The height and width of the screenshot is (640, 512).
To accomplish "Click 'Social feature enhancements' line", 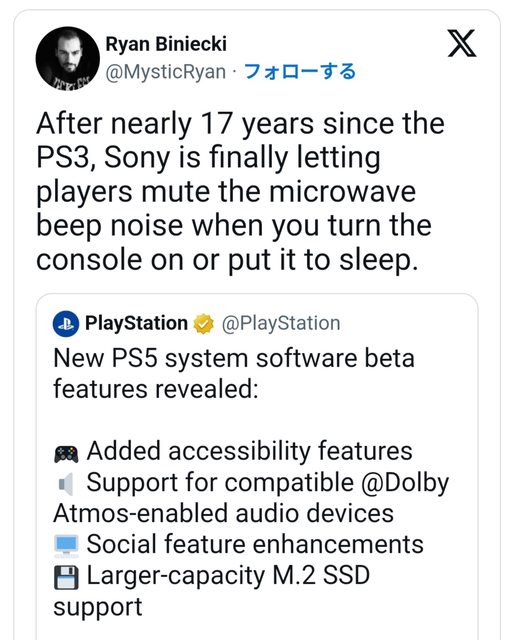I will 255,544.
